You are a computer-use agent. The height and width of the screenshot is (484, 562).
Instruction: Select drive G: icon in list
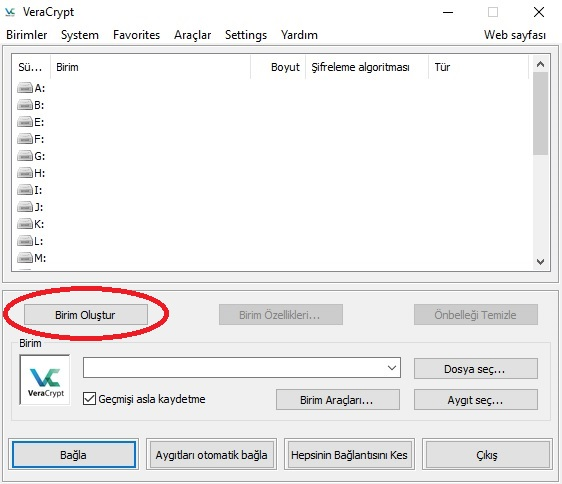[25, 156]
